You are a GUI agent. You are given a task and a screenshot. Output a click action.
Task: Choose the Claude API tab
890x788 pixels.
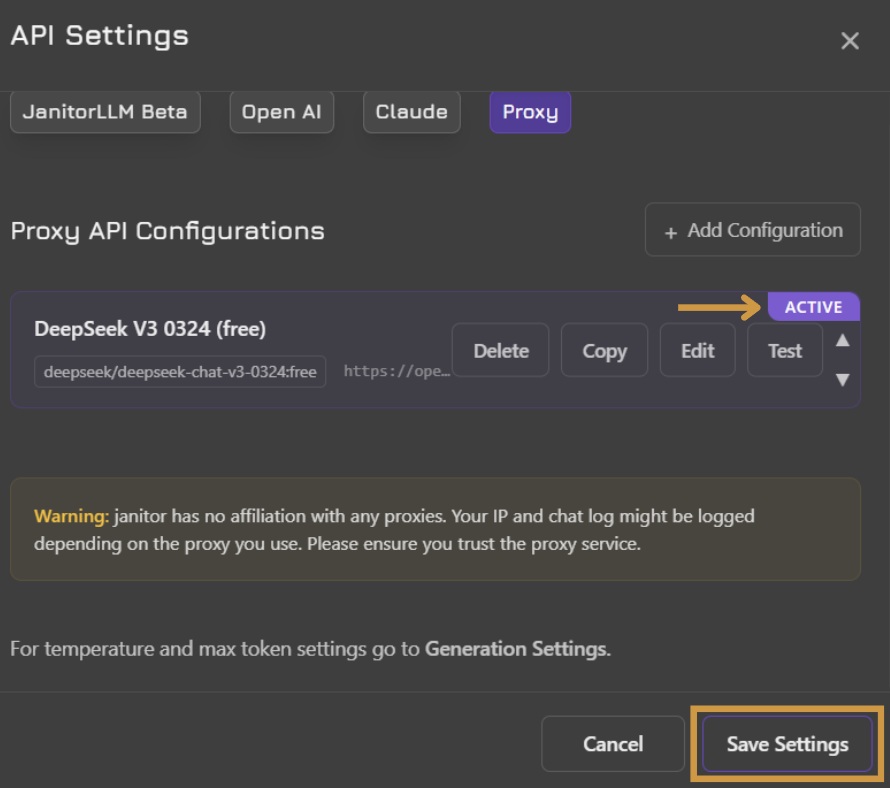(411, 112)
